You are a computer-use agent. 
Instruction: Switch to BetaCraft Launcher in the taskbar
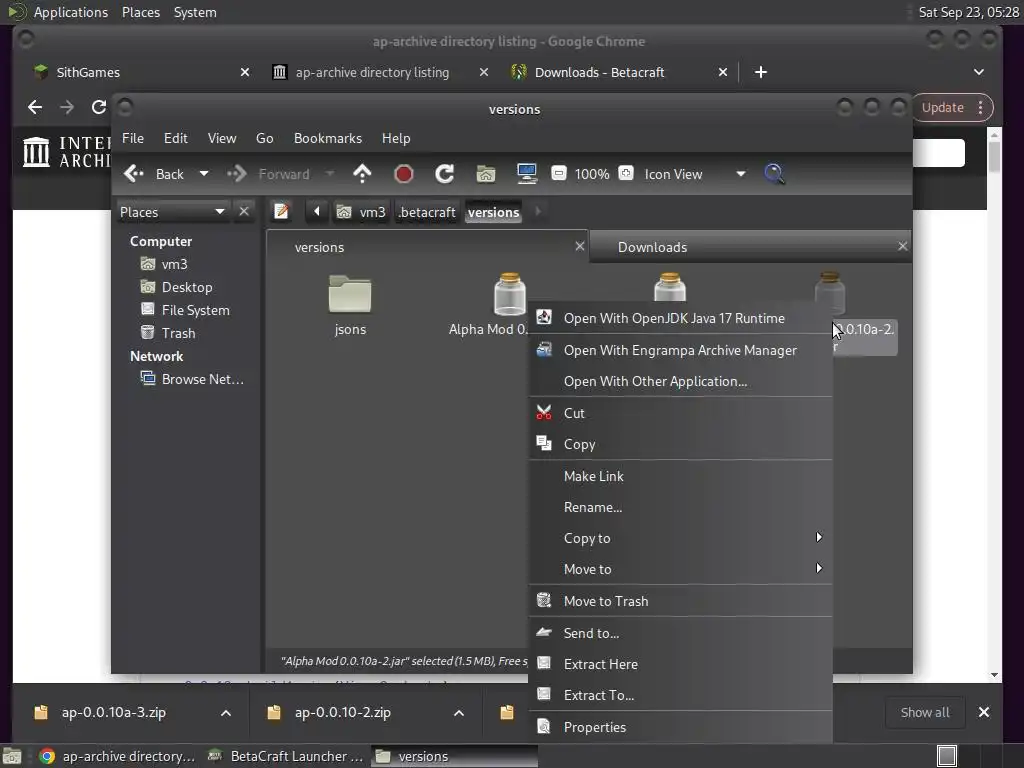pyautogui.click(x=285, y=756)
